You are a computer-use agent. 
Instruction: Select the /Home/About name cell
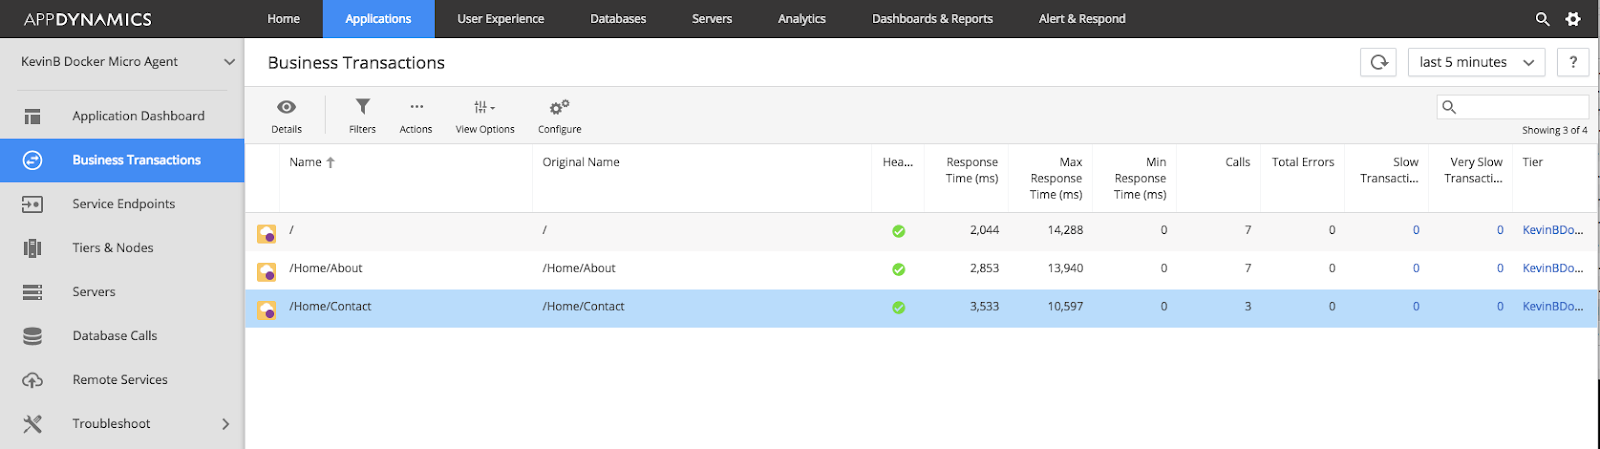click(326, 268)
